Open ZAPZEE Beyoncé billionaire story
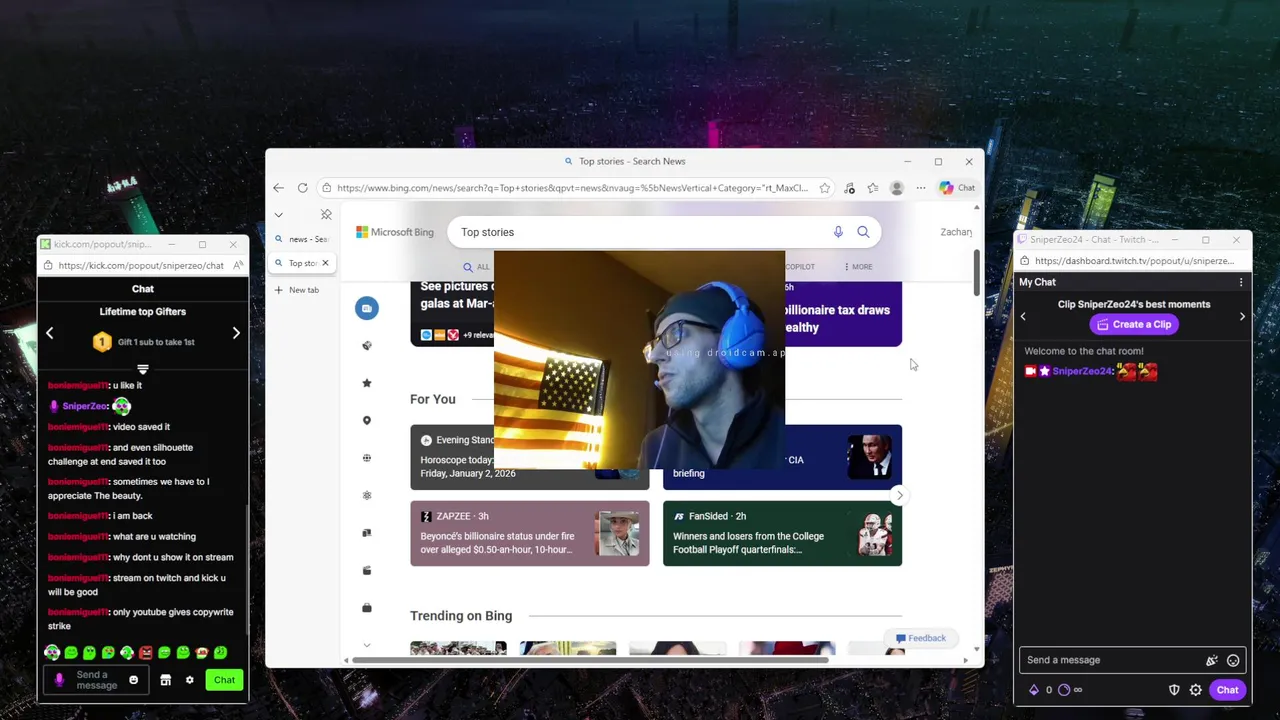This screenshot has width=1280, height=720. point(529,533)
